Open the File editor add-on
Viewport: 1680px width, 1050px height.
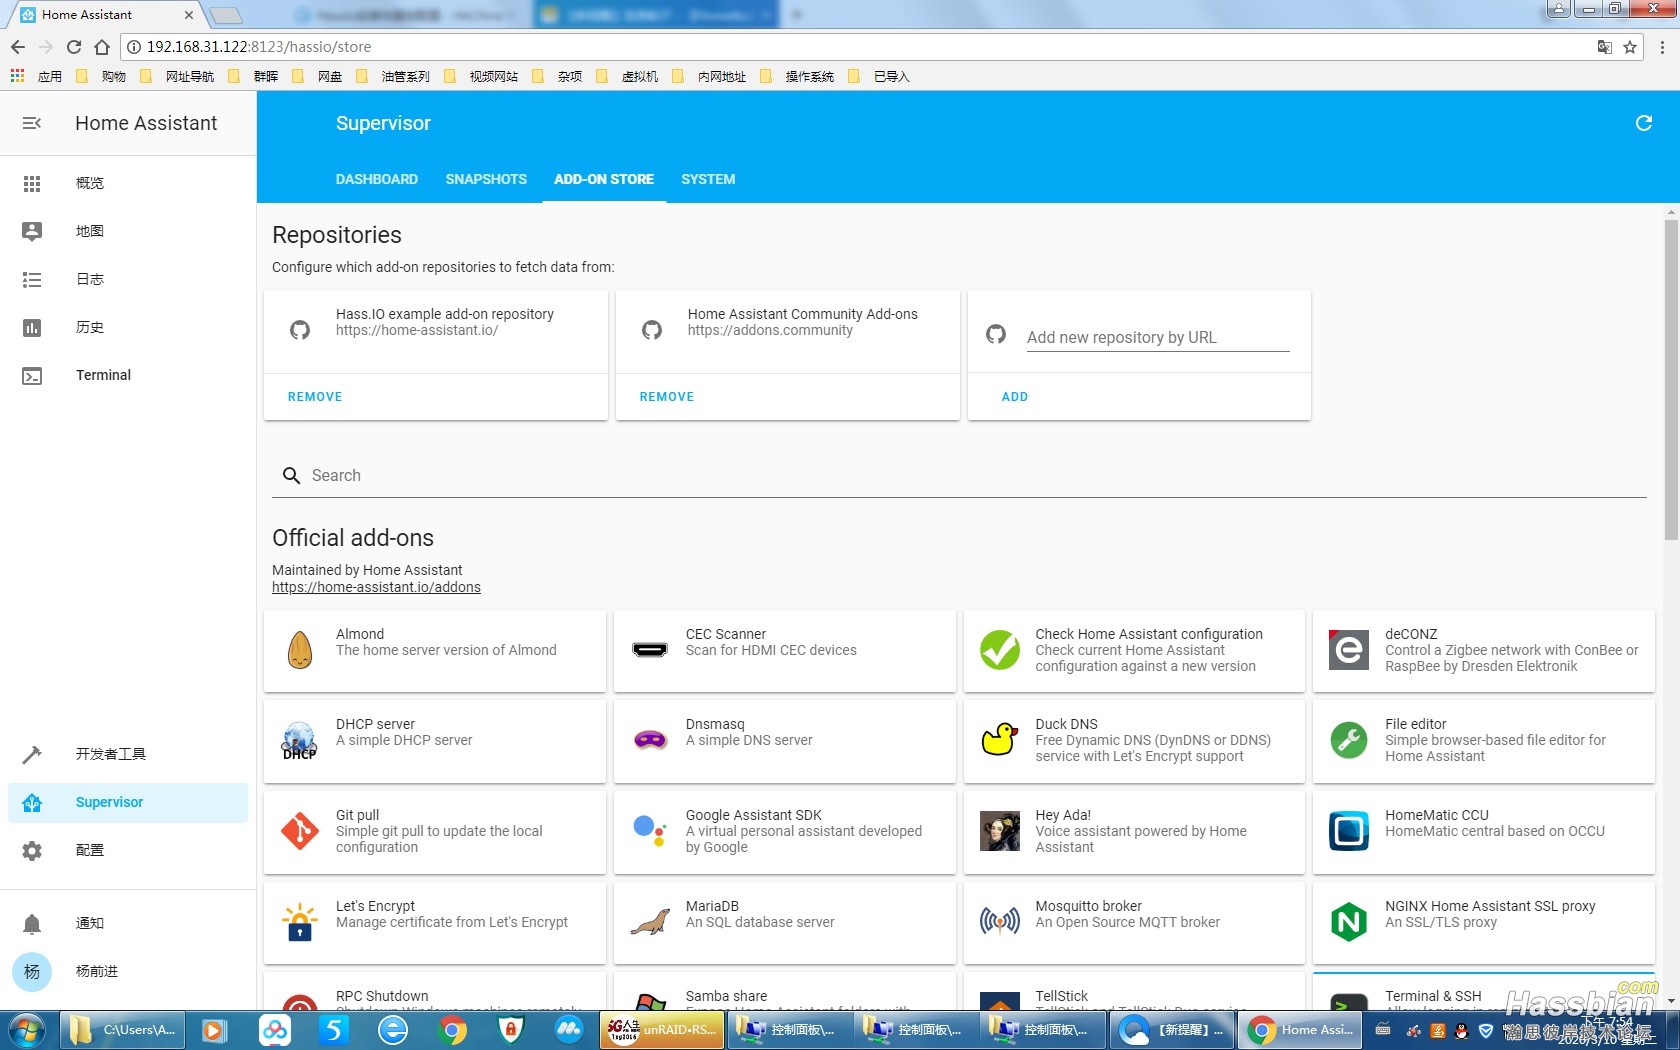1484,741
